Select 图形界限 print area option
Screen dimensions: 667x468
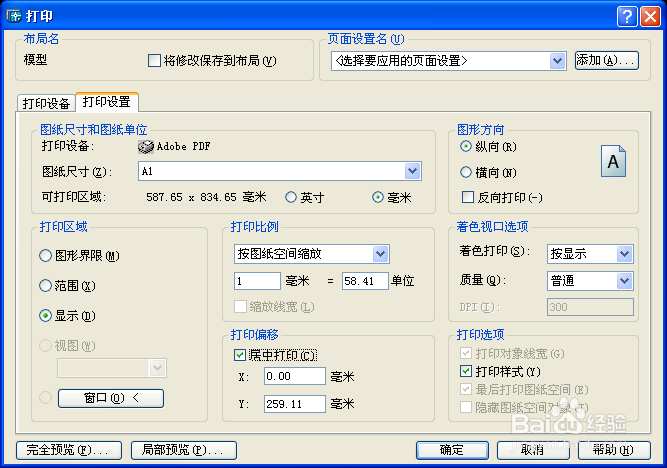pyautogui.click(x=46, y=256)
